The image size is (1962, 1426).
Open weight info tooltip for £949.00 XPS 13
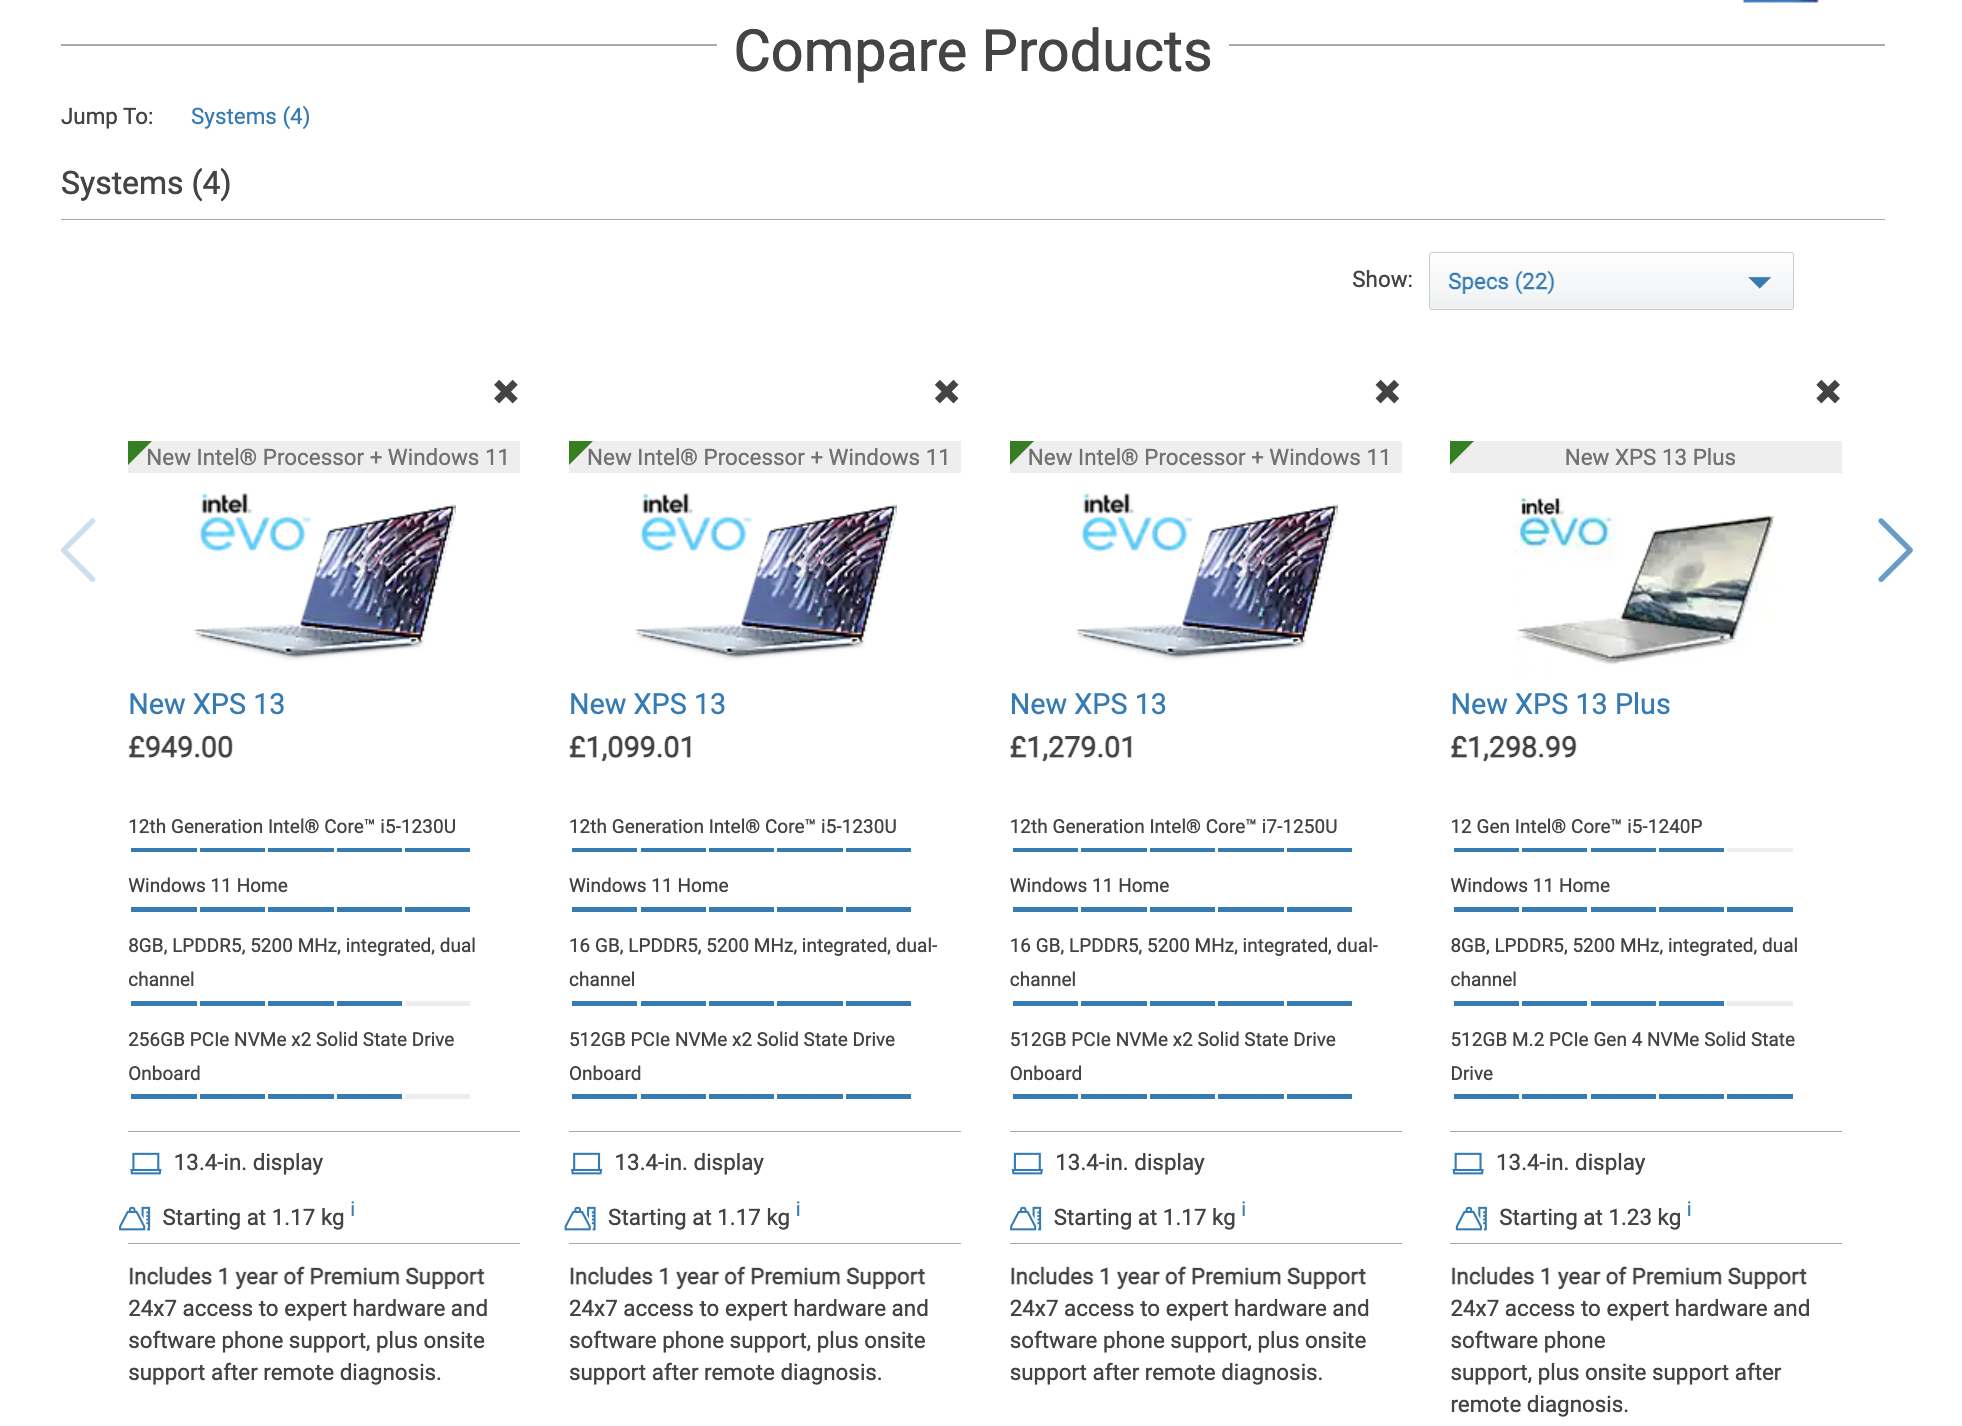(x=353, y=1209)
